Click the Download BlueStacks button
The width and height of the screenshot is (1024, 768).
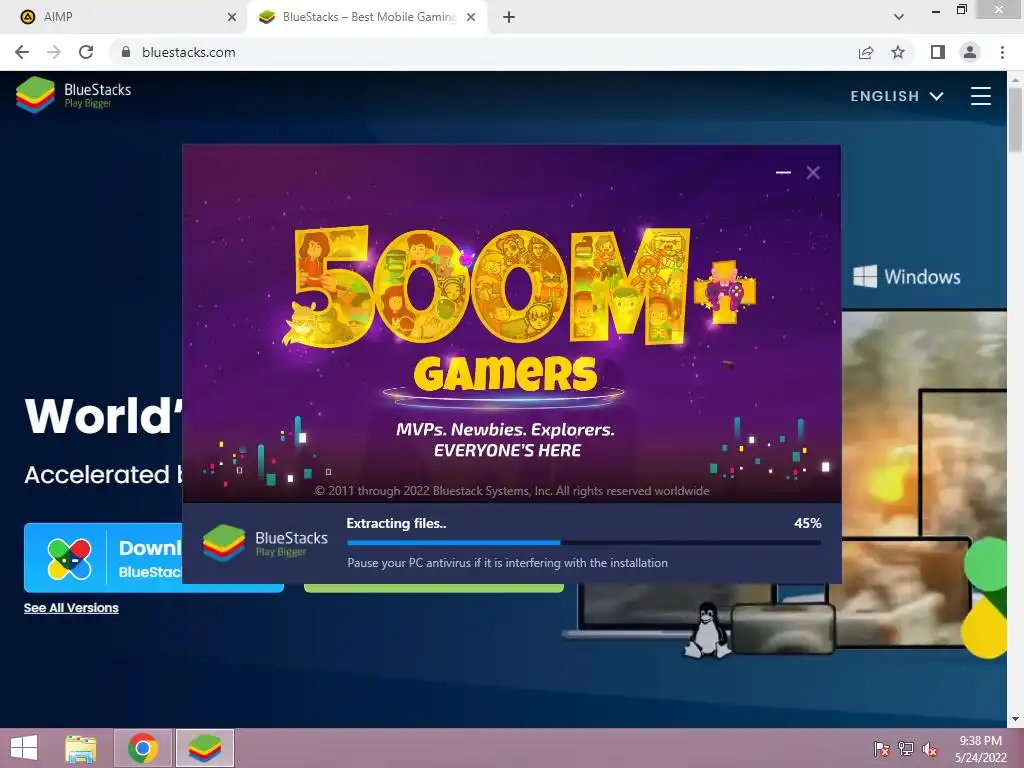(x=103, y=558)
